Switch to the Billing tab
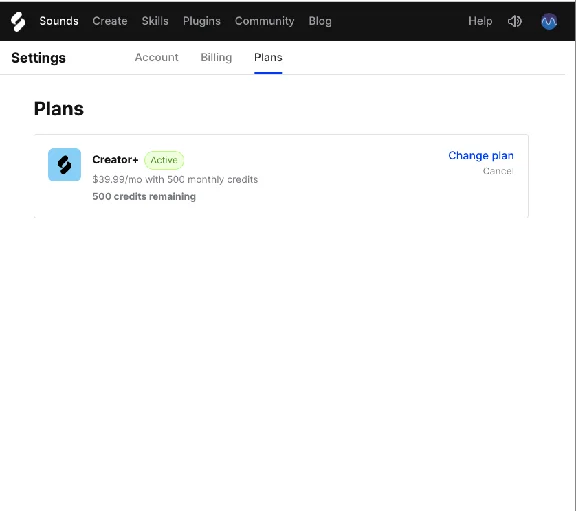Image resolution: width=576 pixels, height=511 pixels. click(x=216, y=57)
